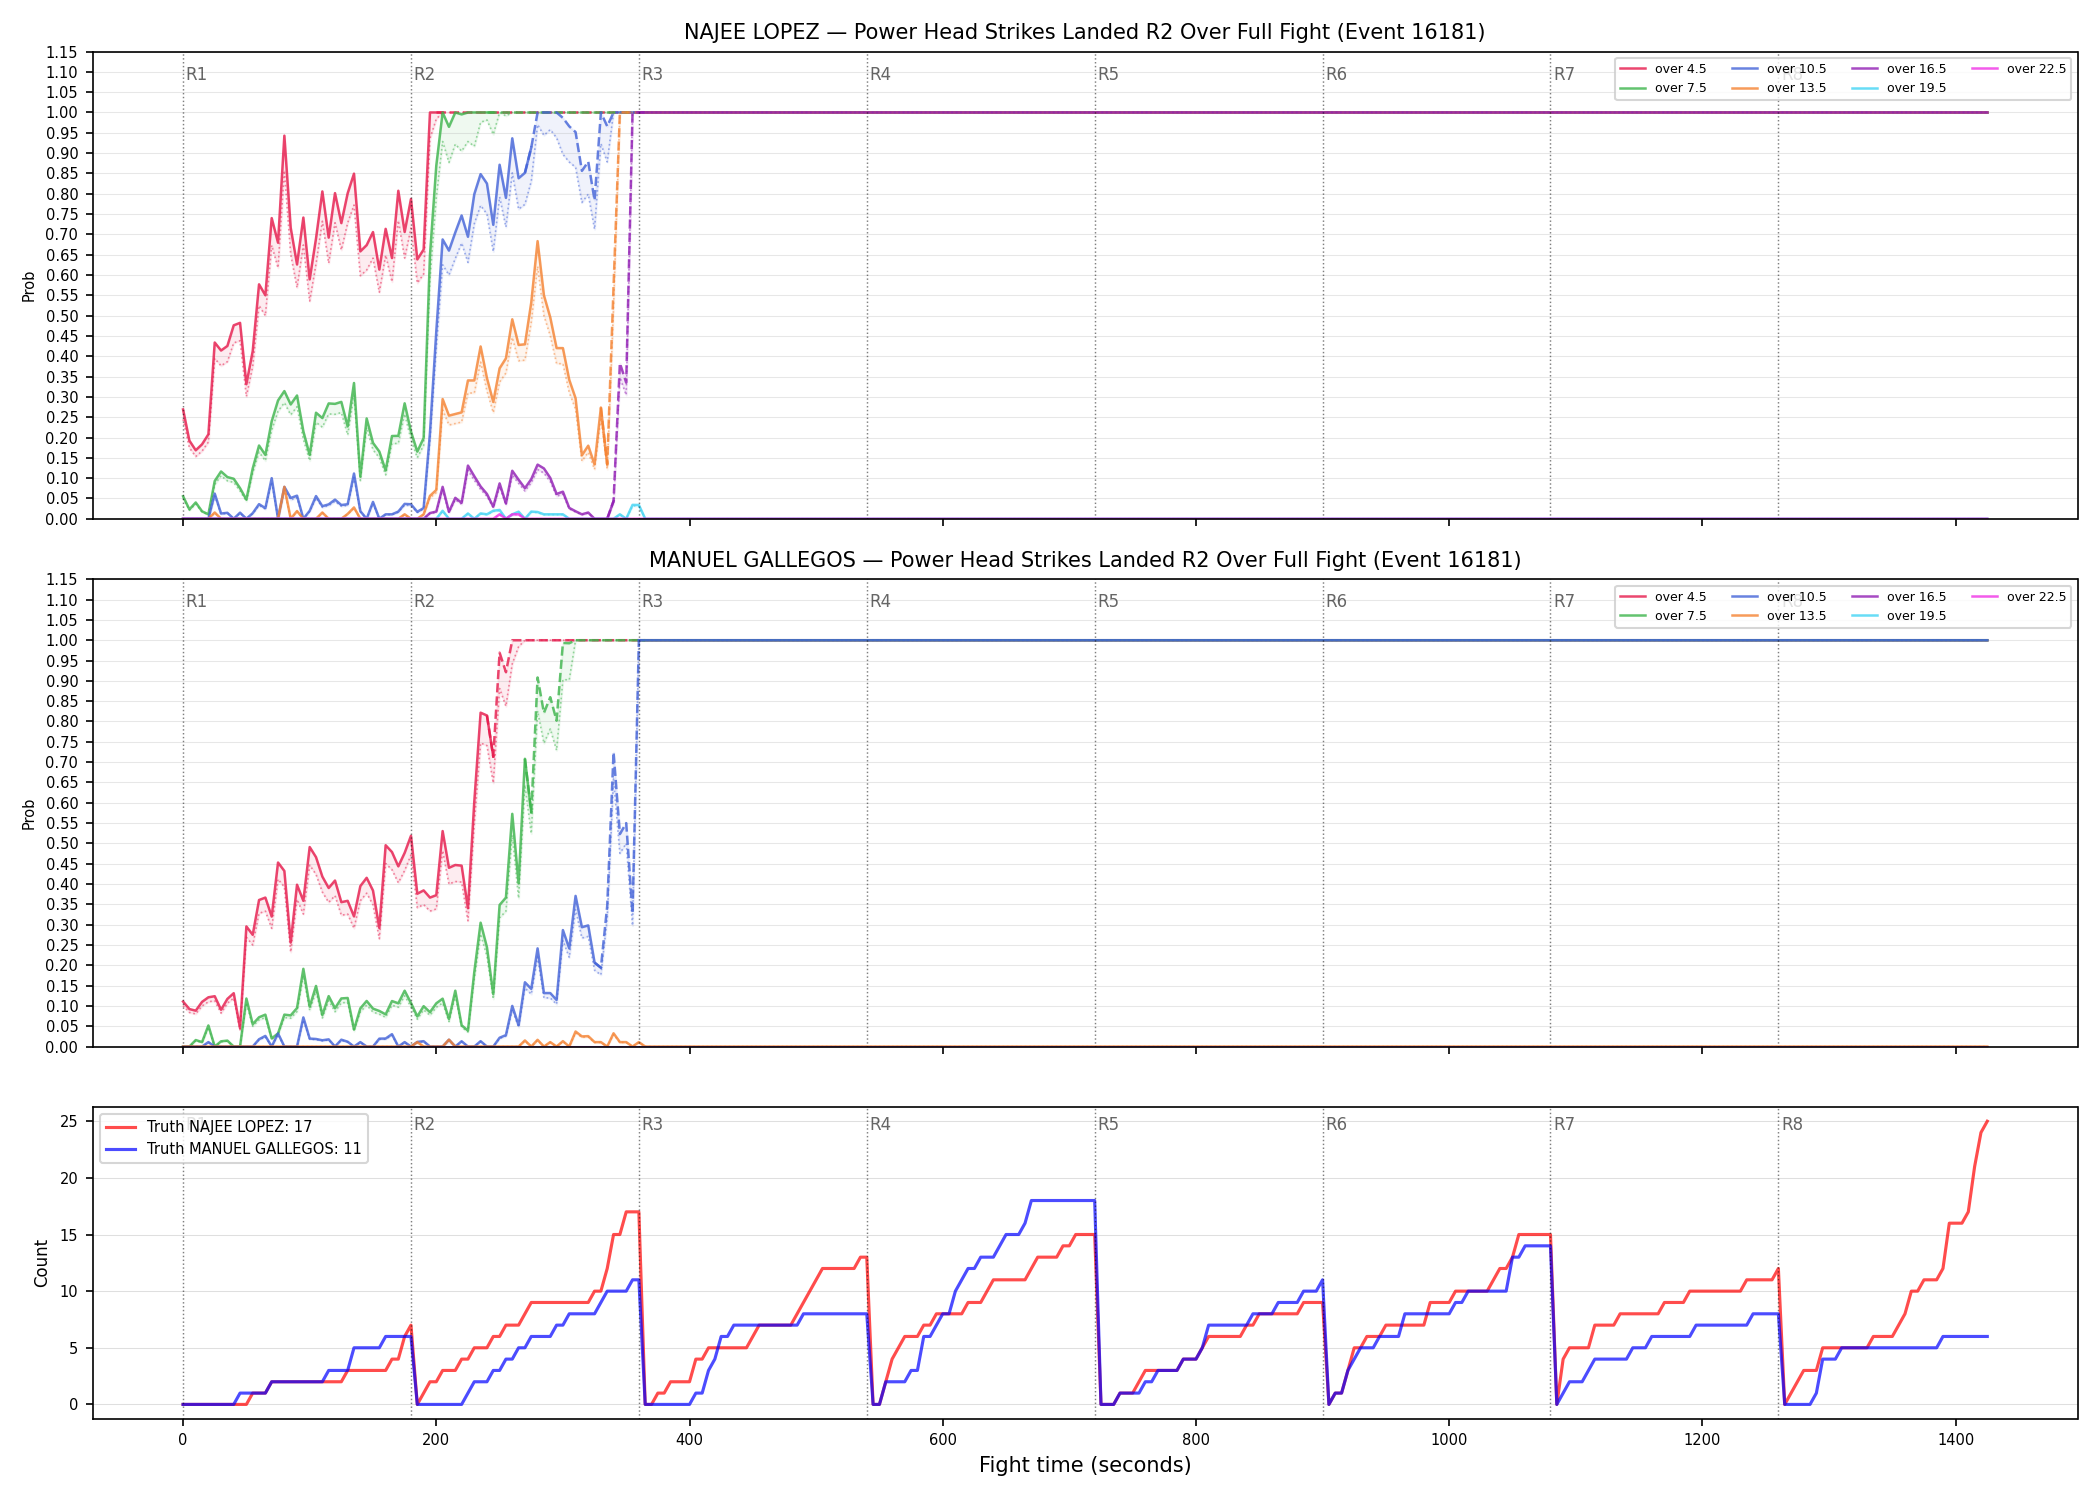Viewport: 2100px width, 1500px height.
Task: Click the 1000 tick on the x-axis
Action: 1449,1440
